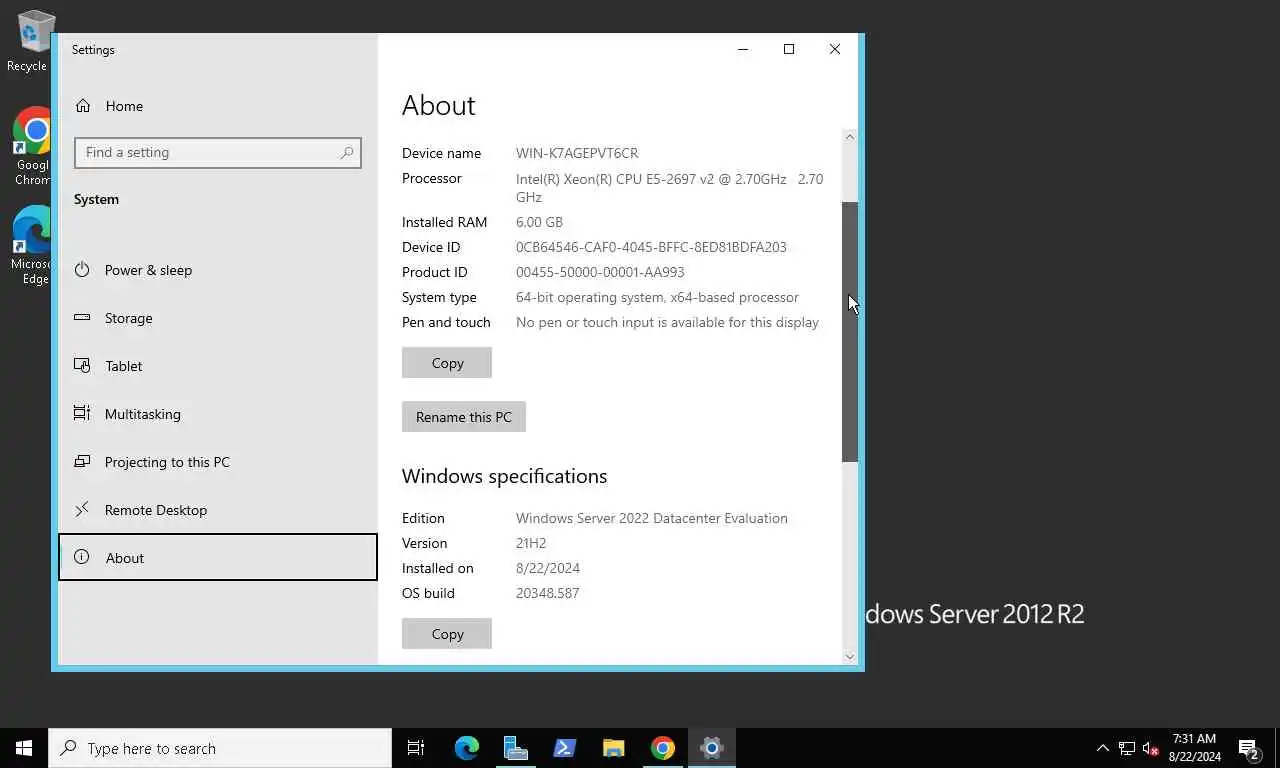Click the Projecting to this PC icon
The height and width of the screenshot is (768, 1280).
point(82,462)
